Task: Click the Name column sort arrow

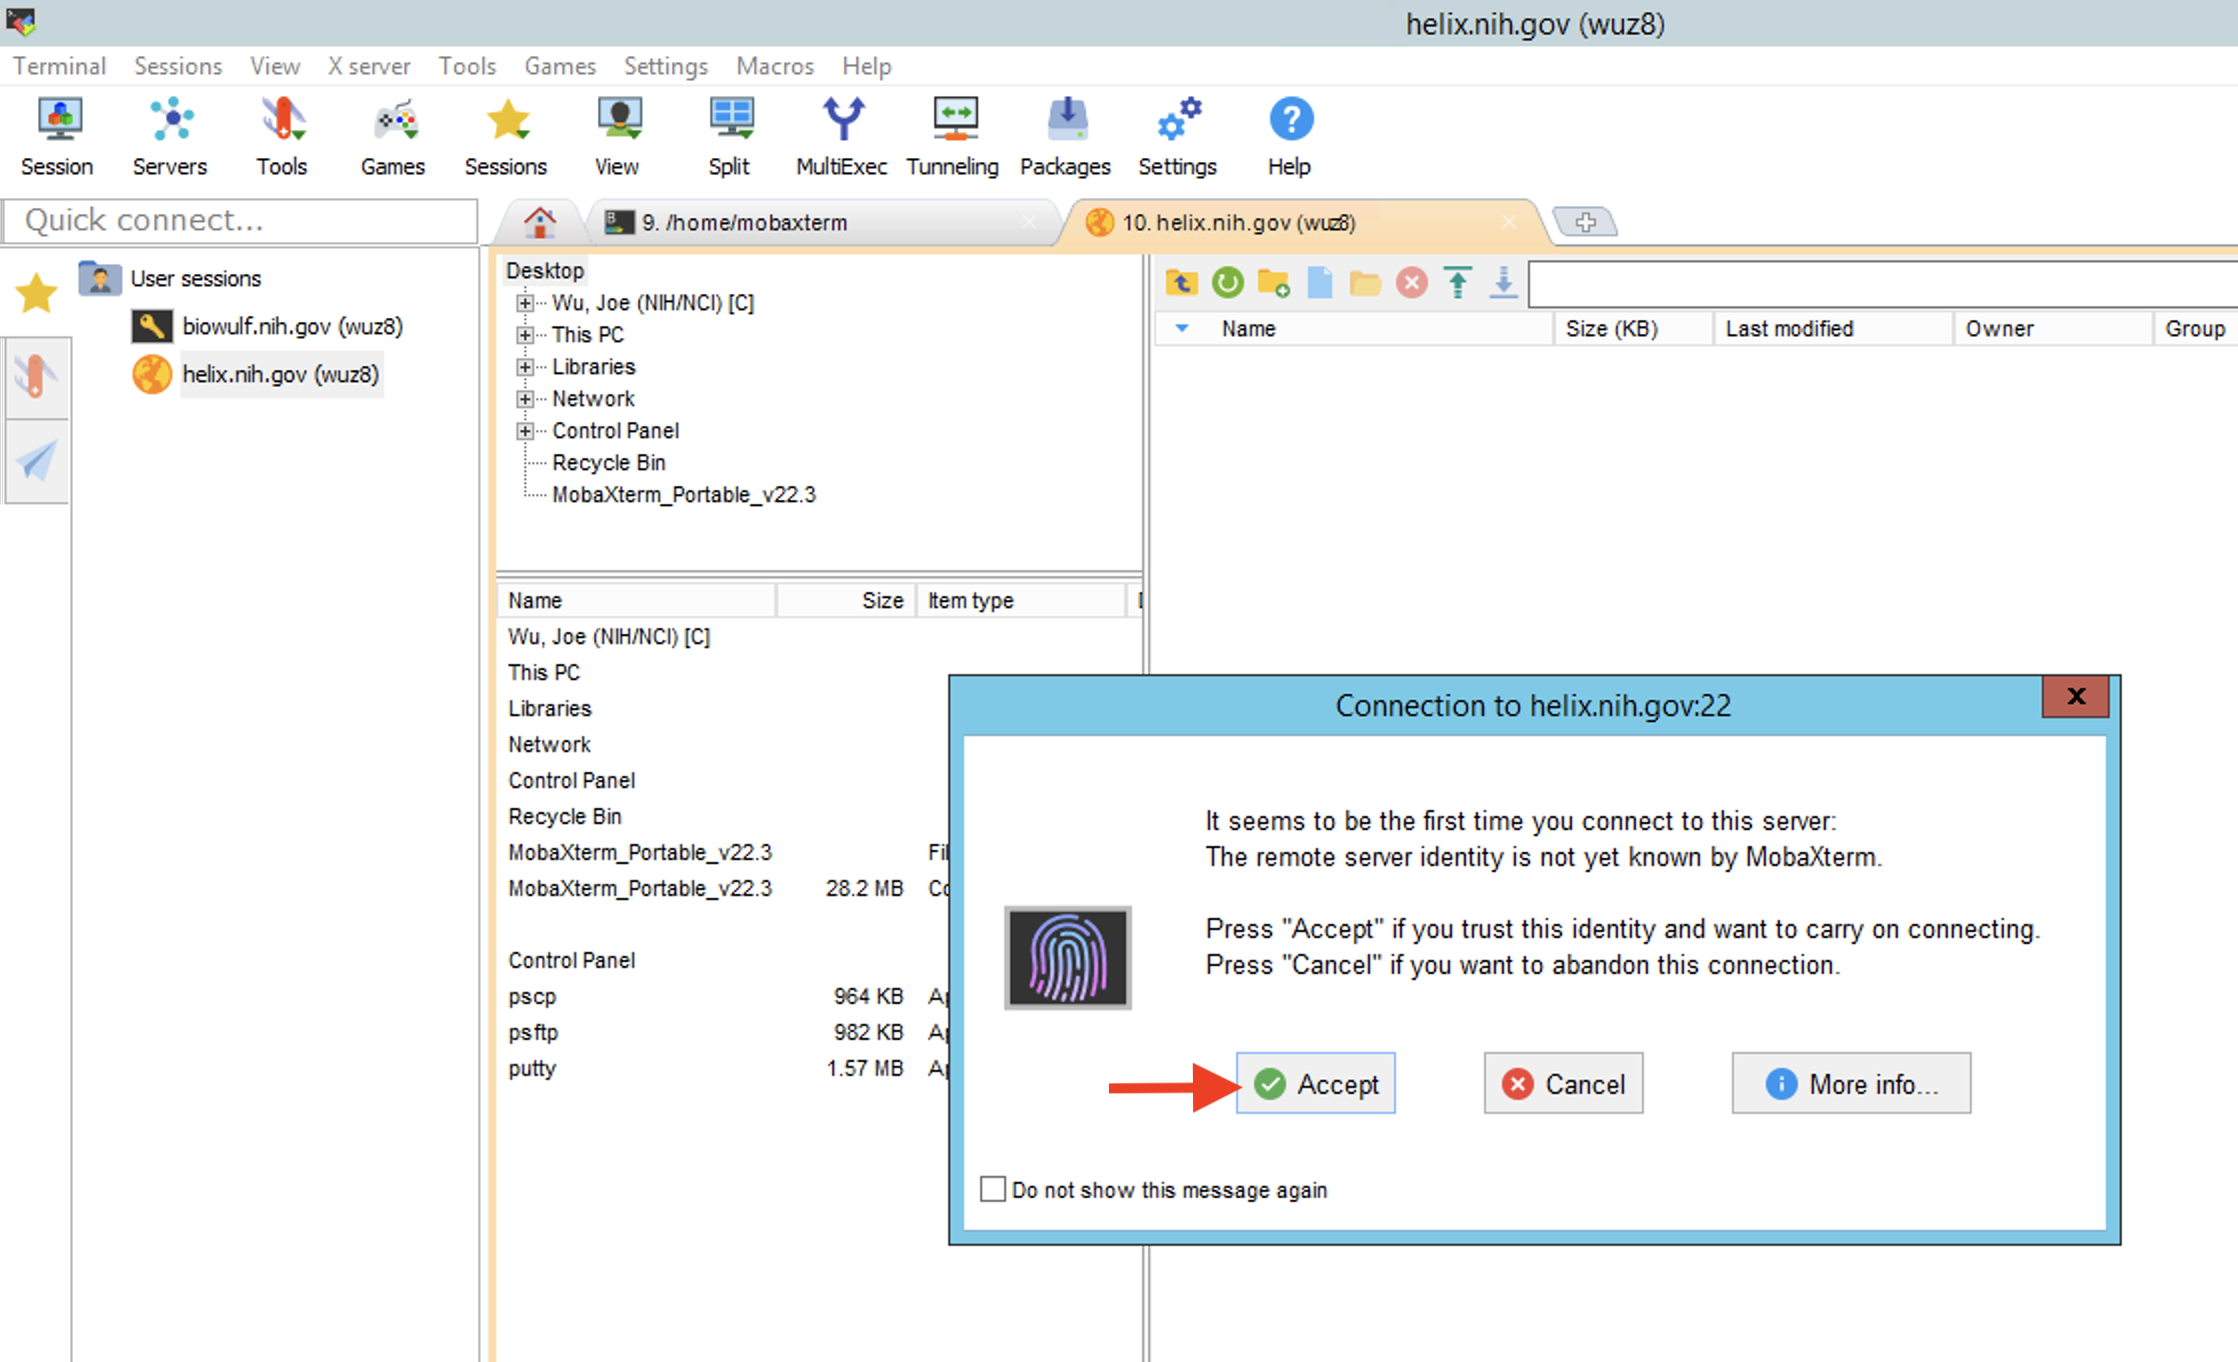Action: point(1181,328)
